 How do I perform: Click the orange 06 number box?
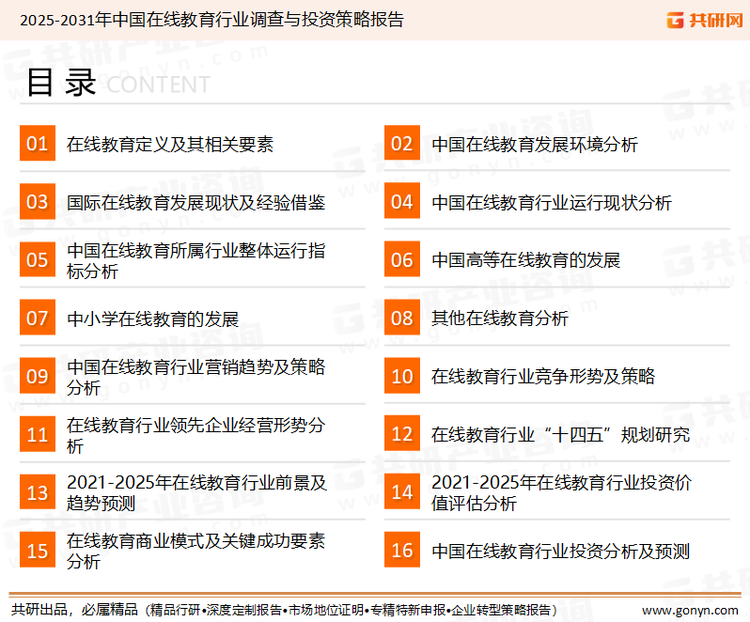coord(402,259)
